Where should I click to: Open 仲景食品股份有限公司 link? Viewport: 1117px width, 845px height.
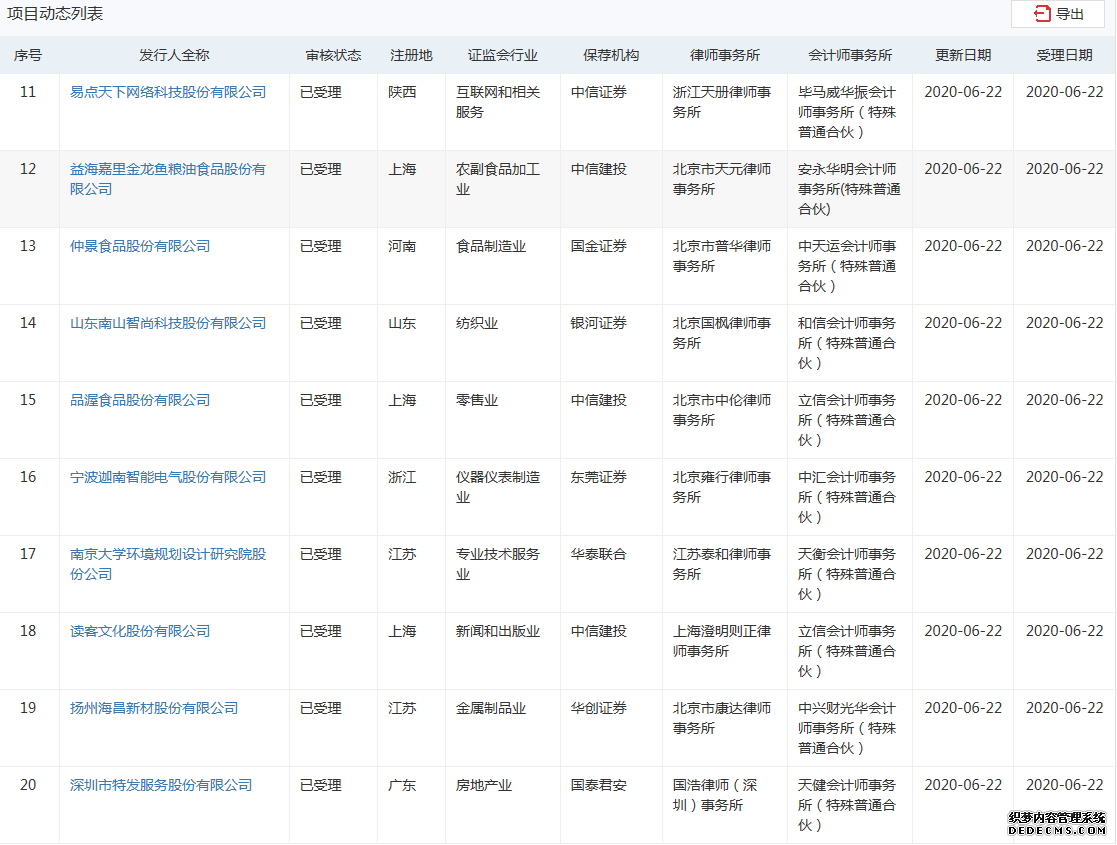click(x=140, y=247)
